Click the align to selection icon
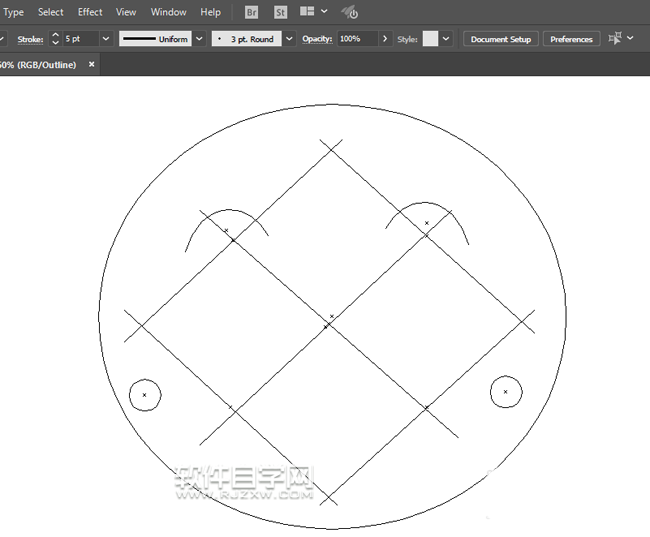The image size is (650, 537). (x=615, y=38)
